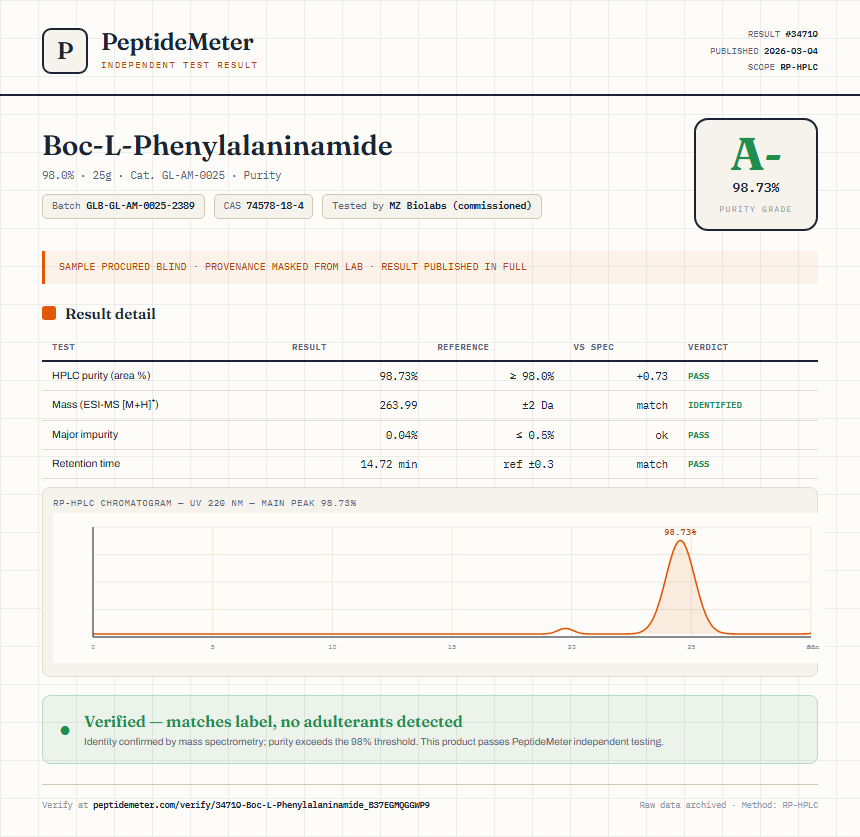This screenshot has width=860, height=837.
Task: Click the Verified — matches label heading
Action: [273, 721]
